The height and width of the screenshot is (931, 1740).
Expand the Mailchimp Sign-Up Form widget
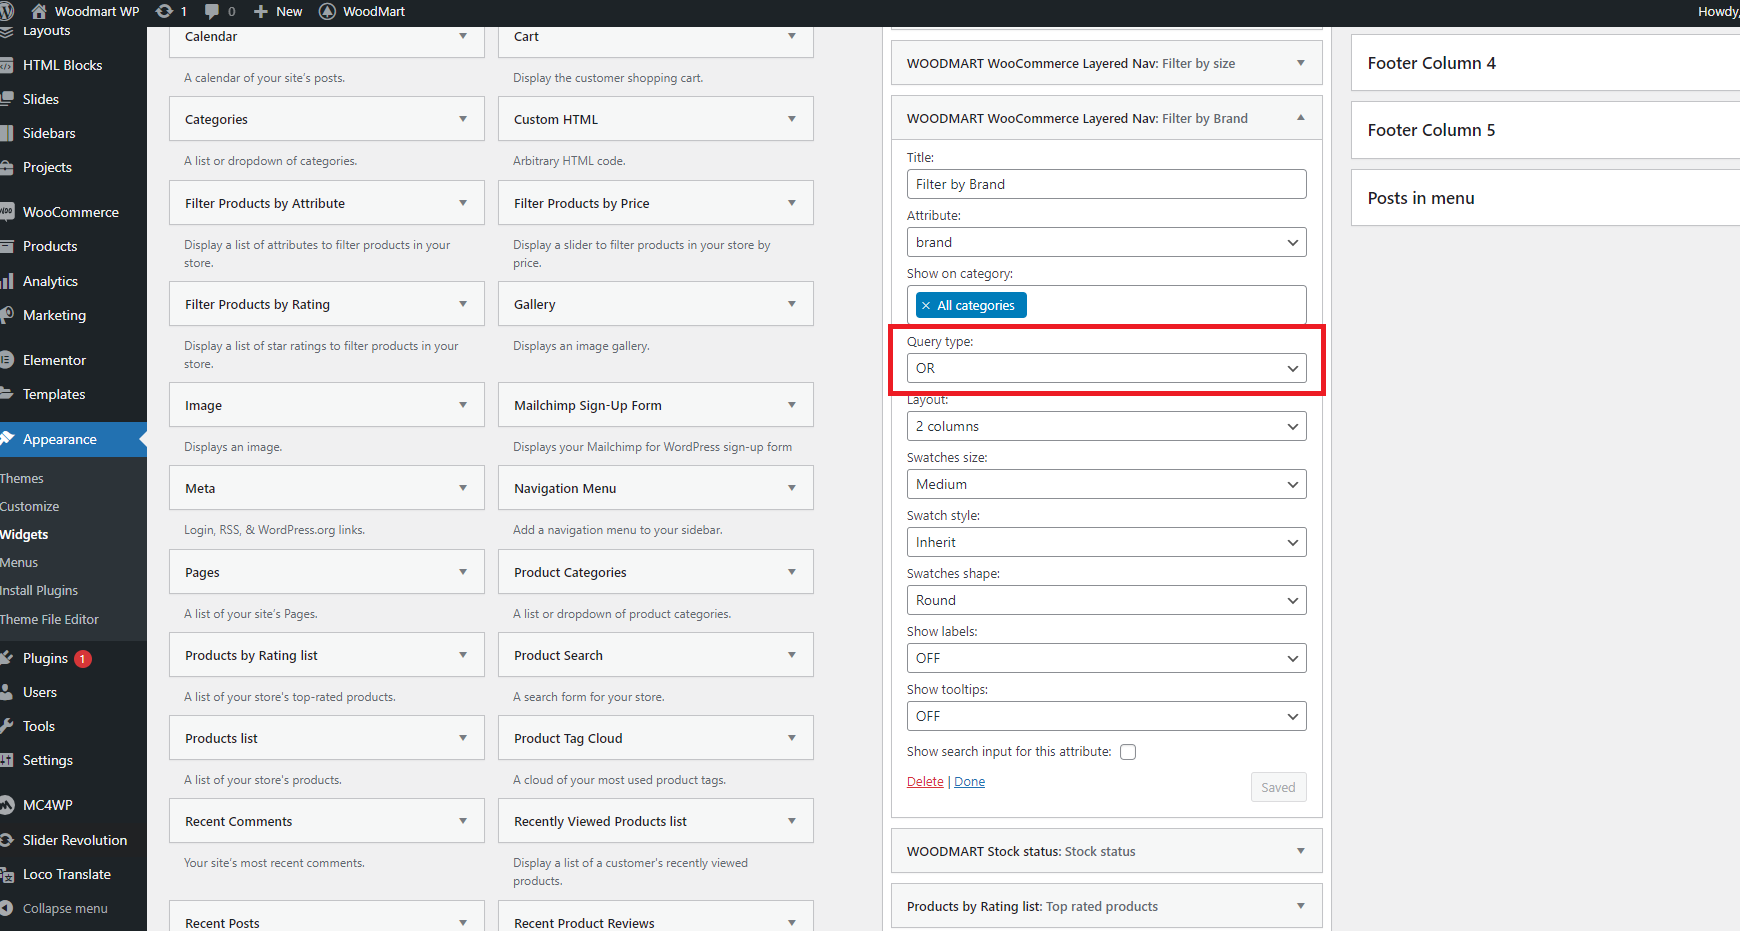[792, 405]
